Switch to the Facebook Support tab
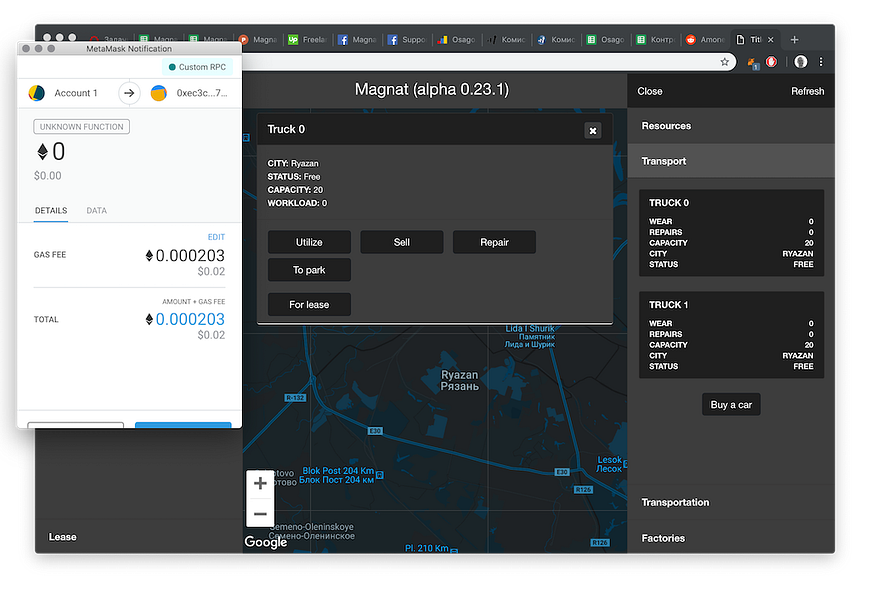The width and height of the screenshot is (870, 600). coord(407,39)
